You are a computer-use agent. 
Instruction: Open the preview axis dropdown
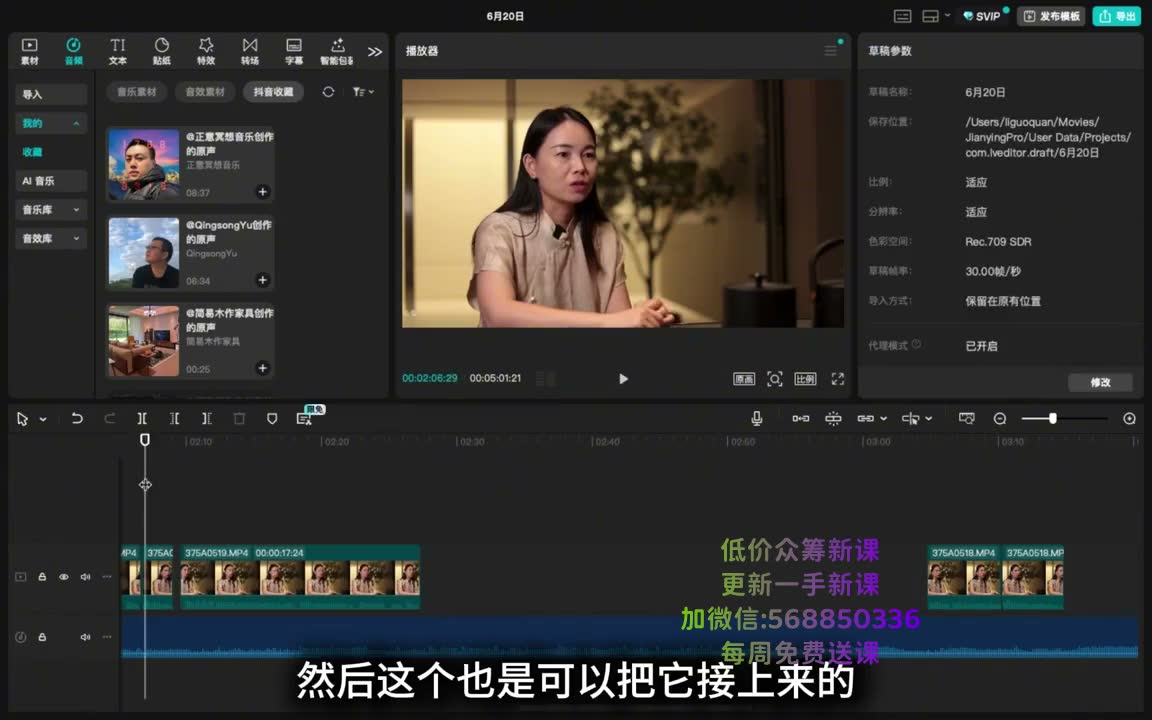click(929, 419)
